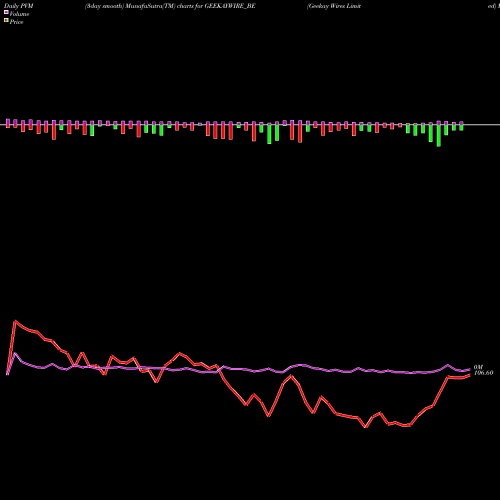Select the 'Price' legend label
500x500 pixels.
(x=16, y=22)
